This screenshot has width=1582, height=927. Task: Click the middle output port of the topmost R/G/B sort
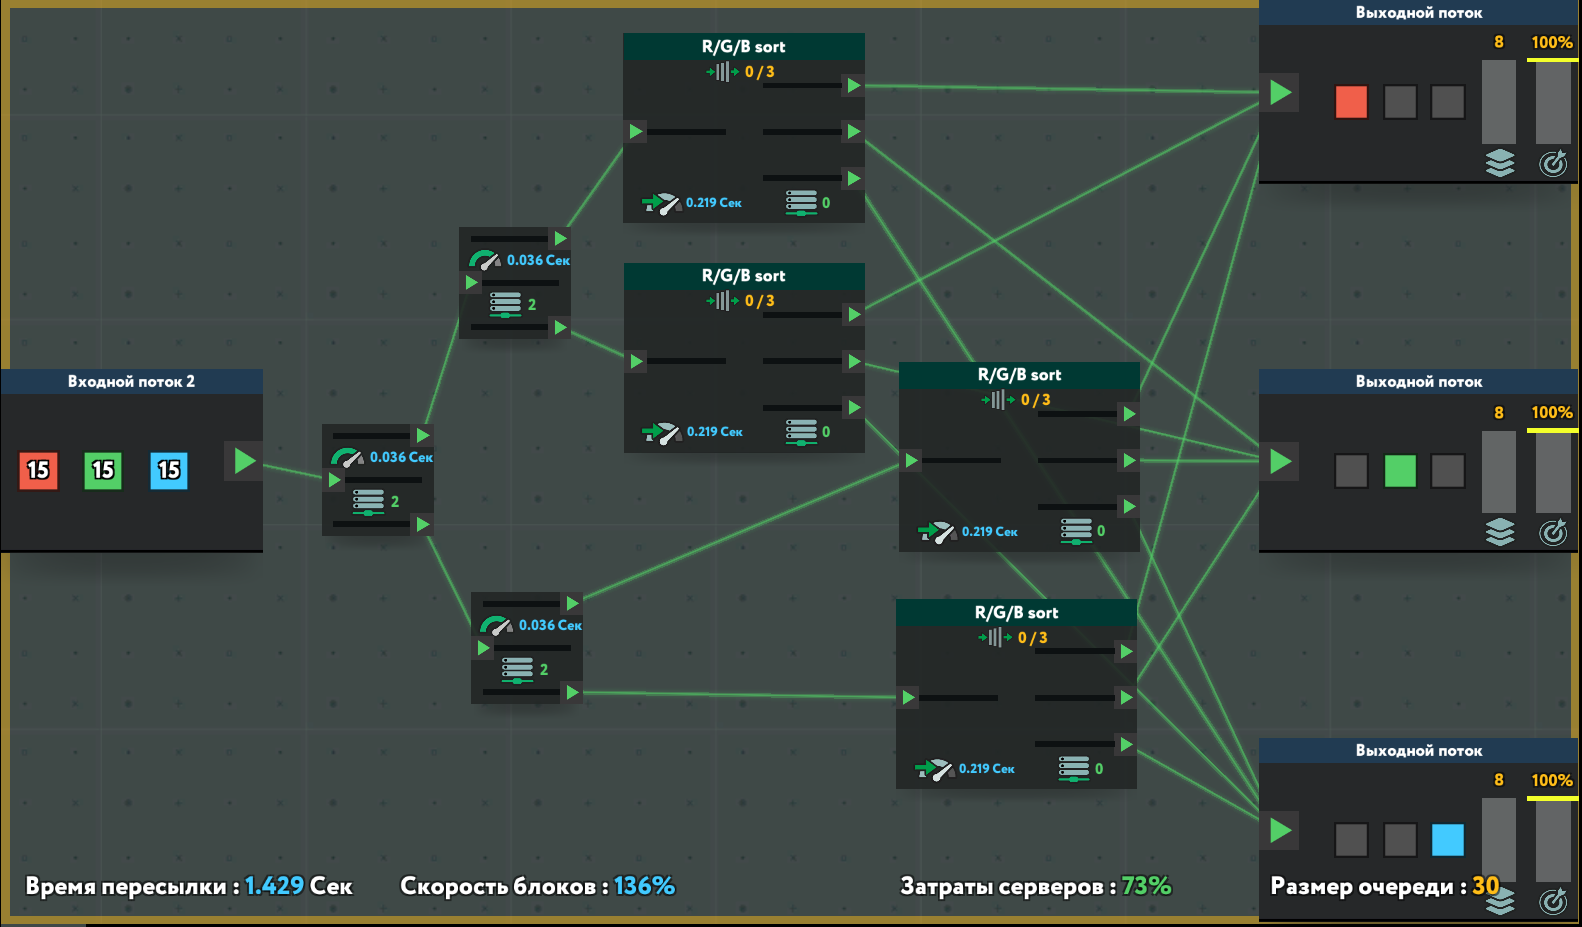(x=853, y=131)
